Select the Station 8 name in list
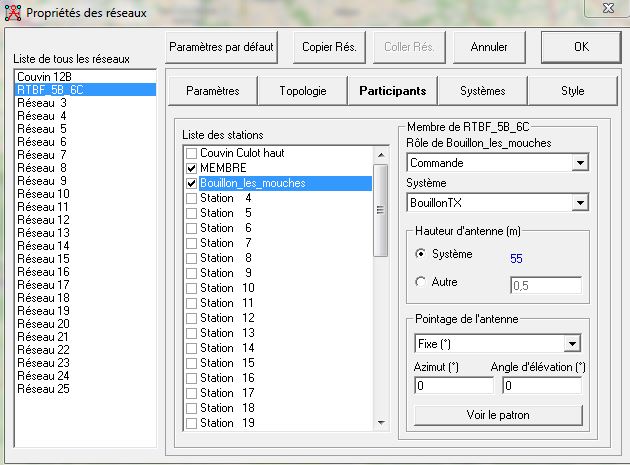This screenshot has width=630, height=465. point(226,258)
